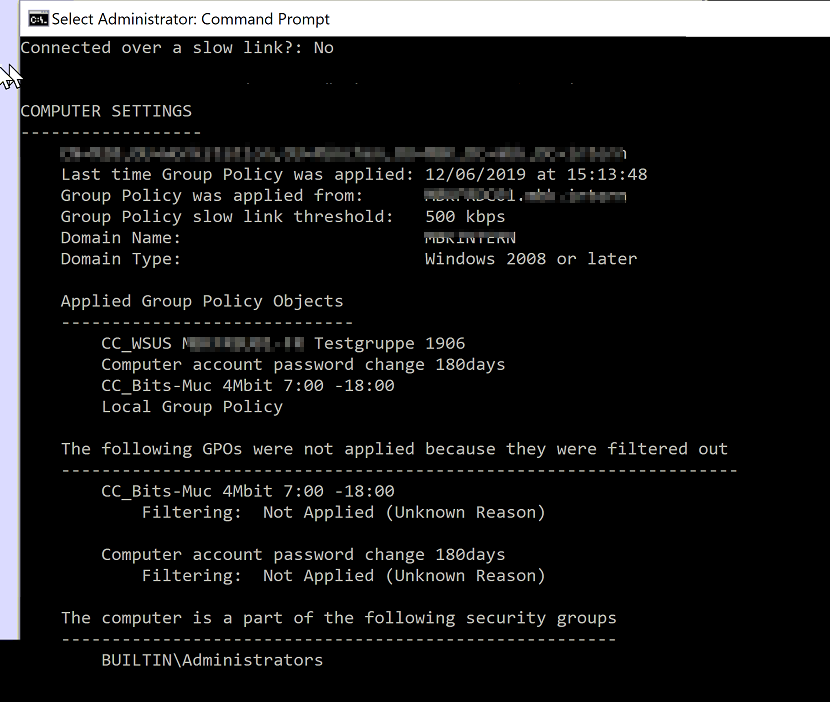This screenshot has width=830, height=702.
Task: Click the 'Local Group Policy' entry
Action: tap(192, 407)
